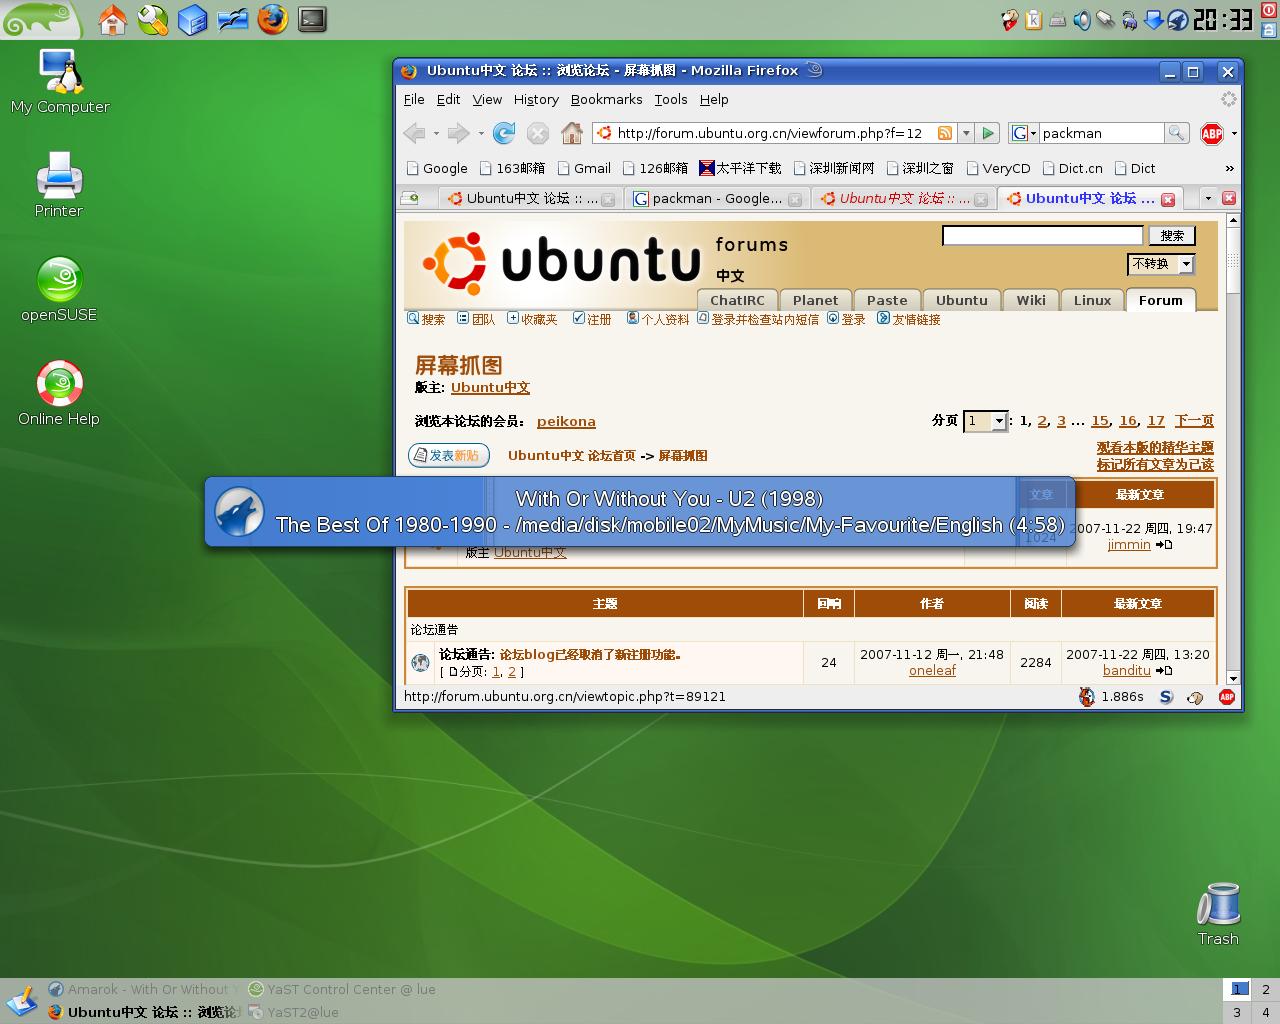Launch the YaST wrench panel icon
The image size is (1280, 1024).
tap(152, 19)
